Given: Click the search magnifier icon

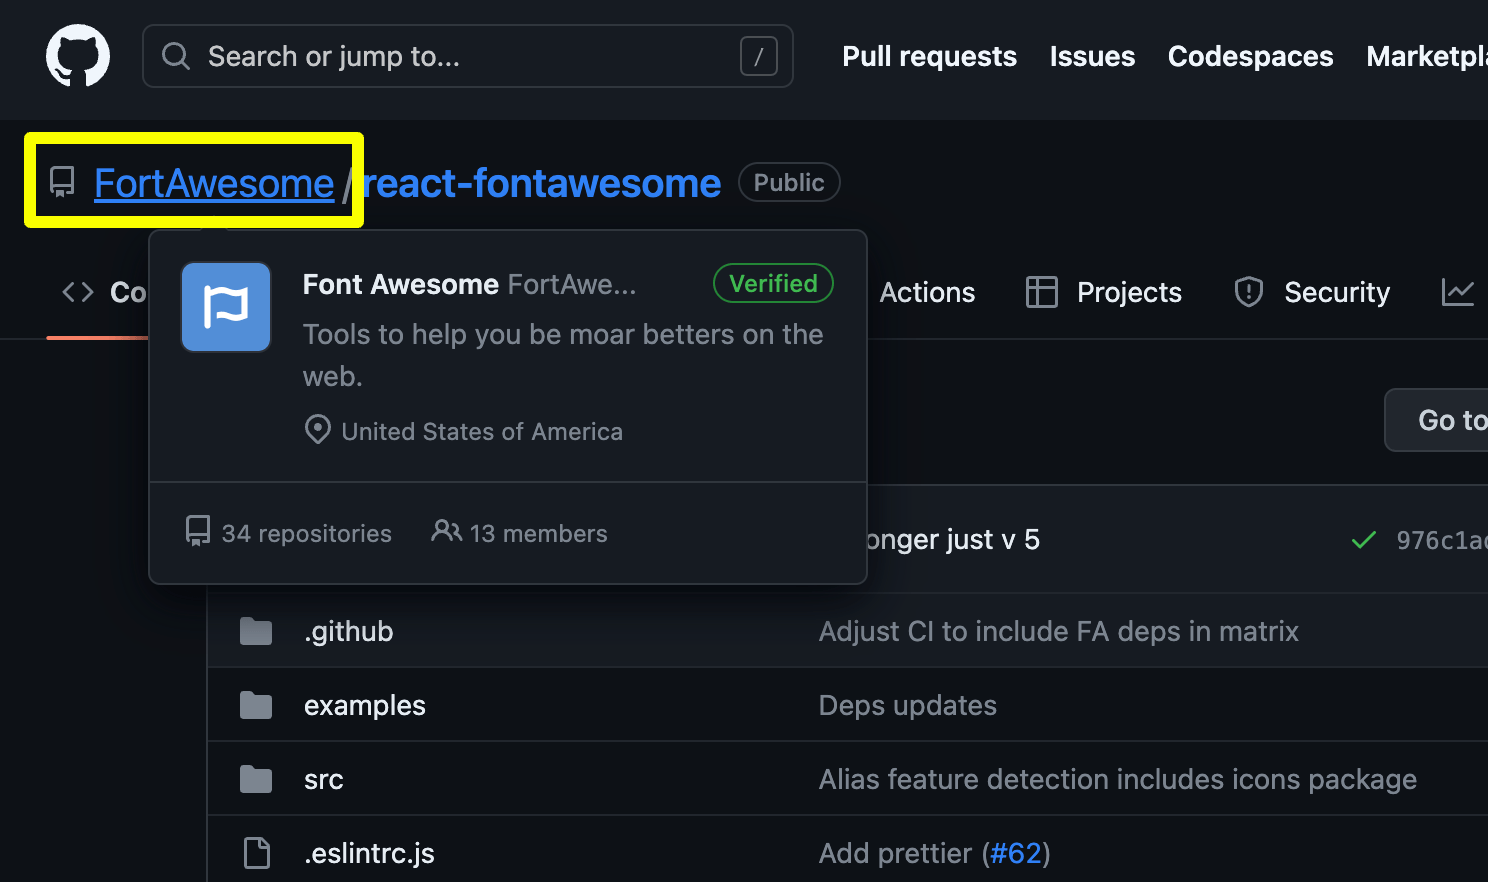Looking at the screenshot, I should coord(176,56).
